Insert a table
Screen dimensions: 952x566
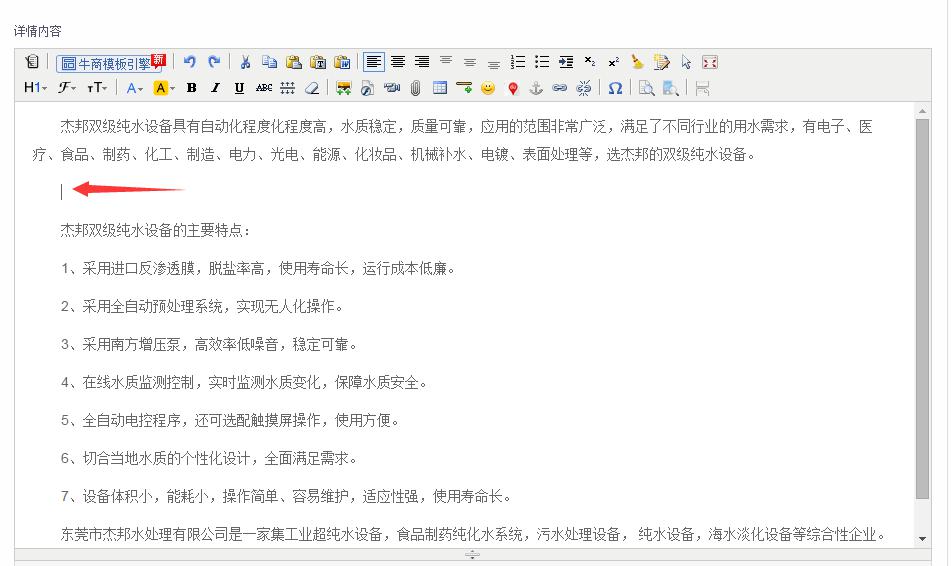(440, 88)
